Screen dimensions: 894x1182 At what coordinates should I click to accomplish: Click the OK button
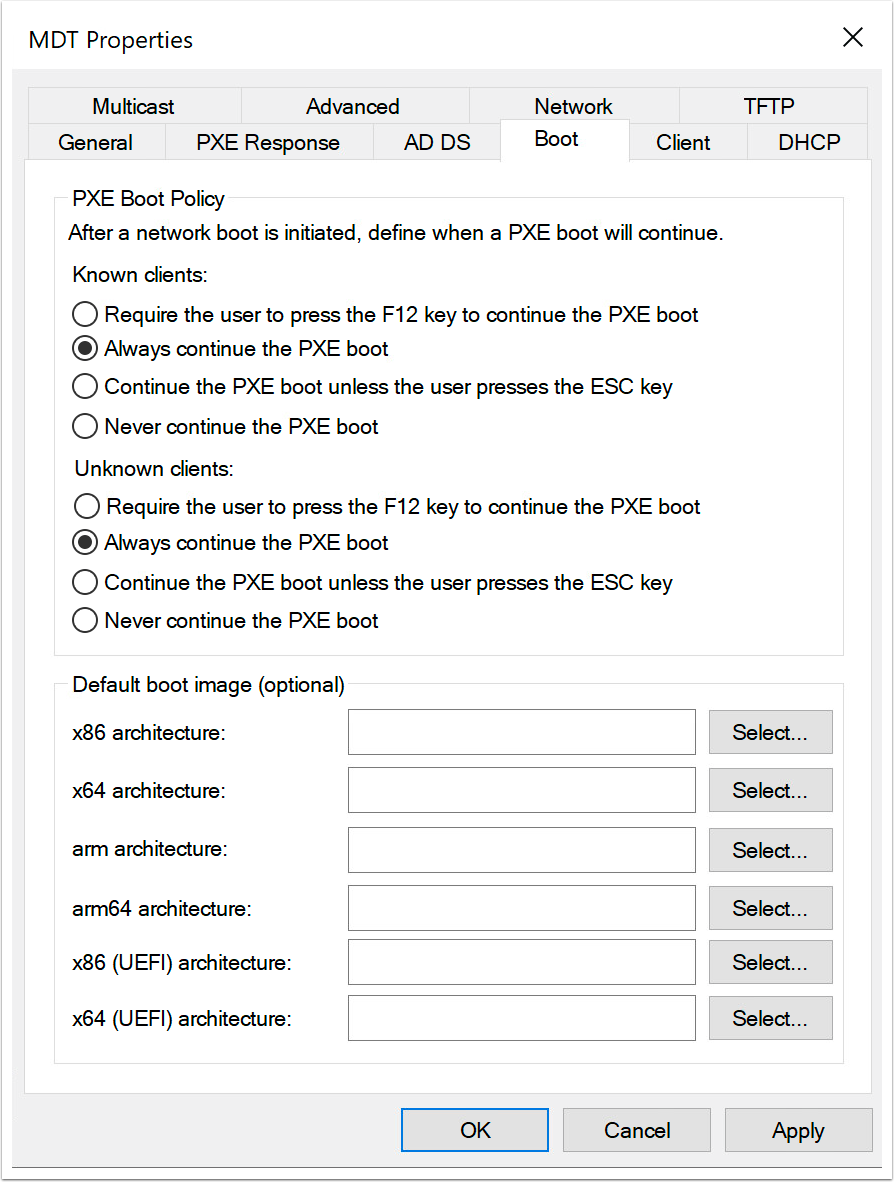(x=474, y=1130)
